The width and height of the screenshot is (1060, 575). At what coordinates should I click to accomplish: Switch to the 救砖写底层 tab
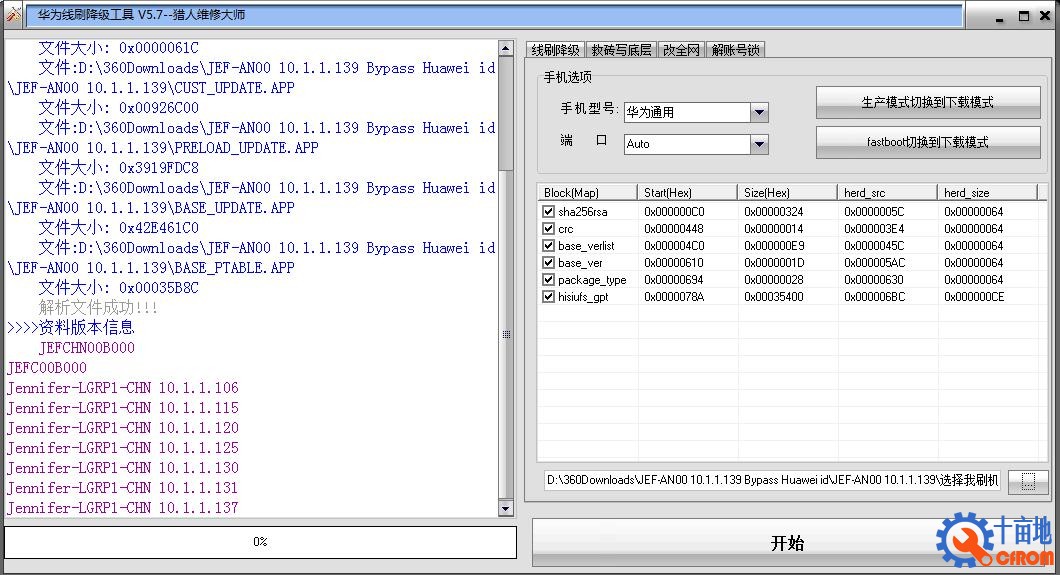coord(621,50)
